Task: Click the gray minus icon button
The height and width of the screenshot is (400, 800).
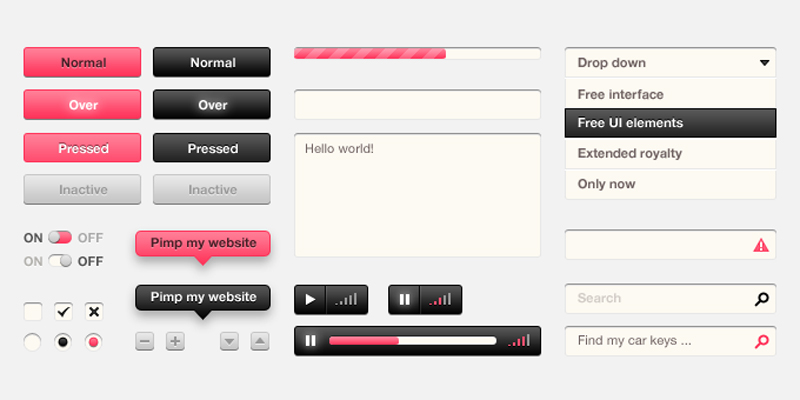Action: click(x=145, y=342)
